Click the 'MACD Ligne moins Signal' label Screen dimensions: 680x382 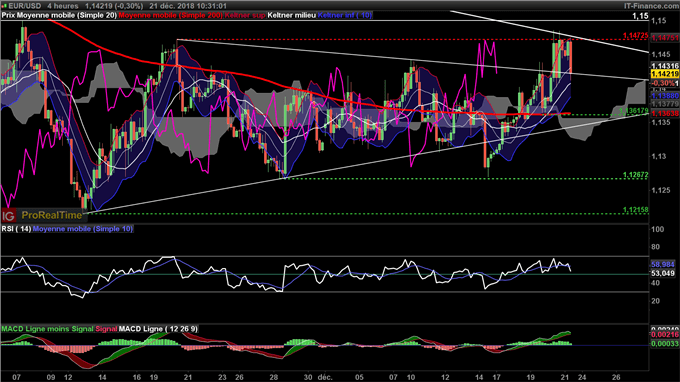47,329
